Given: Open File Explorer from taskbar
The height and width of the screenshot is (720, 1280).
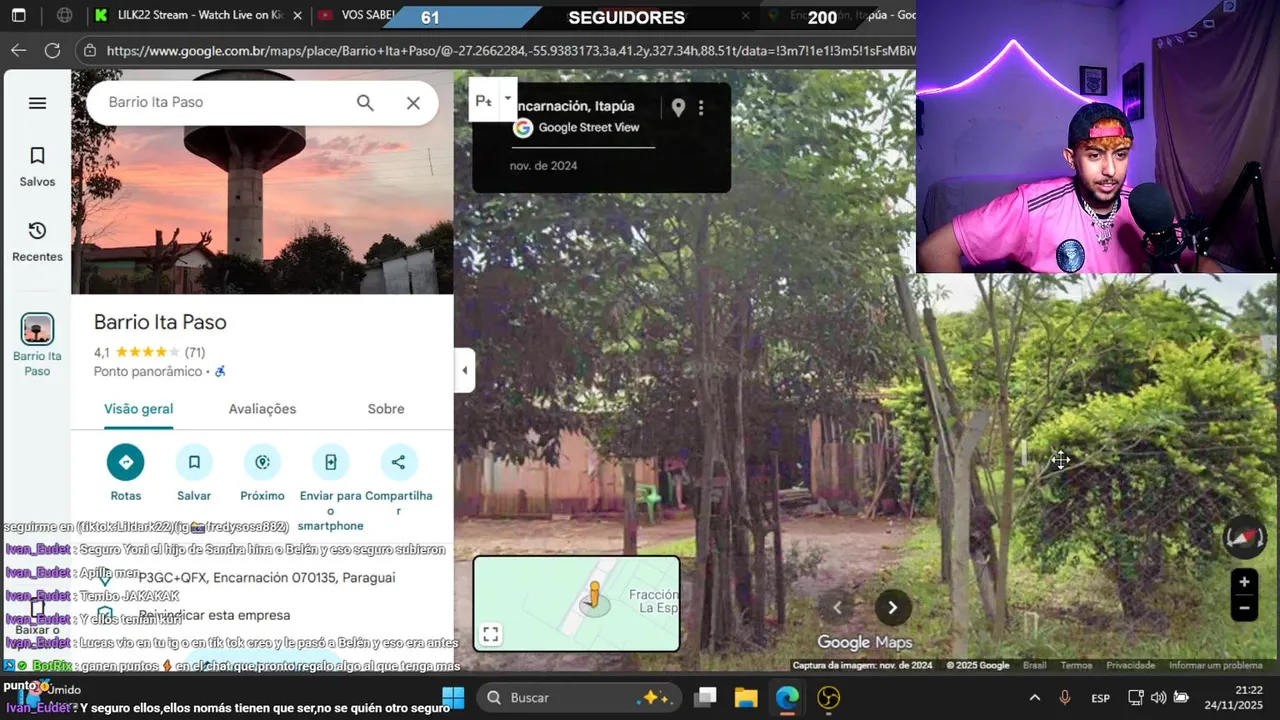Looking at the screenshot, I should (746, 697).
